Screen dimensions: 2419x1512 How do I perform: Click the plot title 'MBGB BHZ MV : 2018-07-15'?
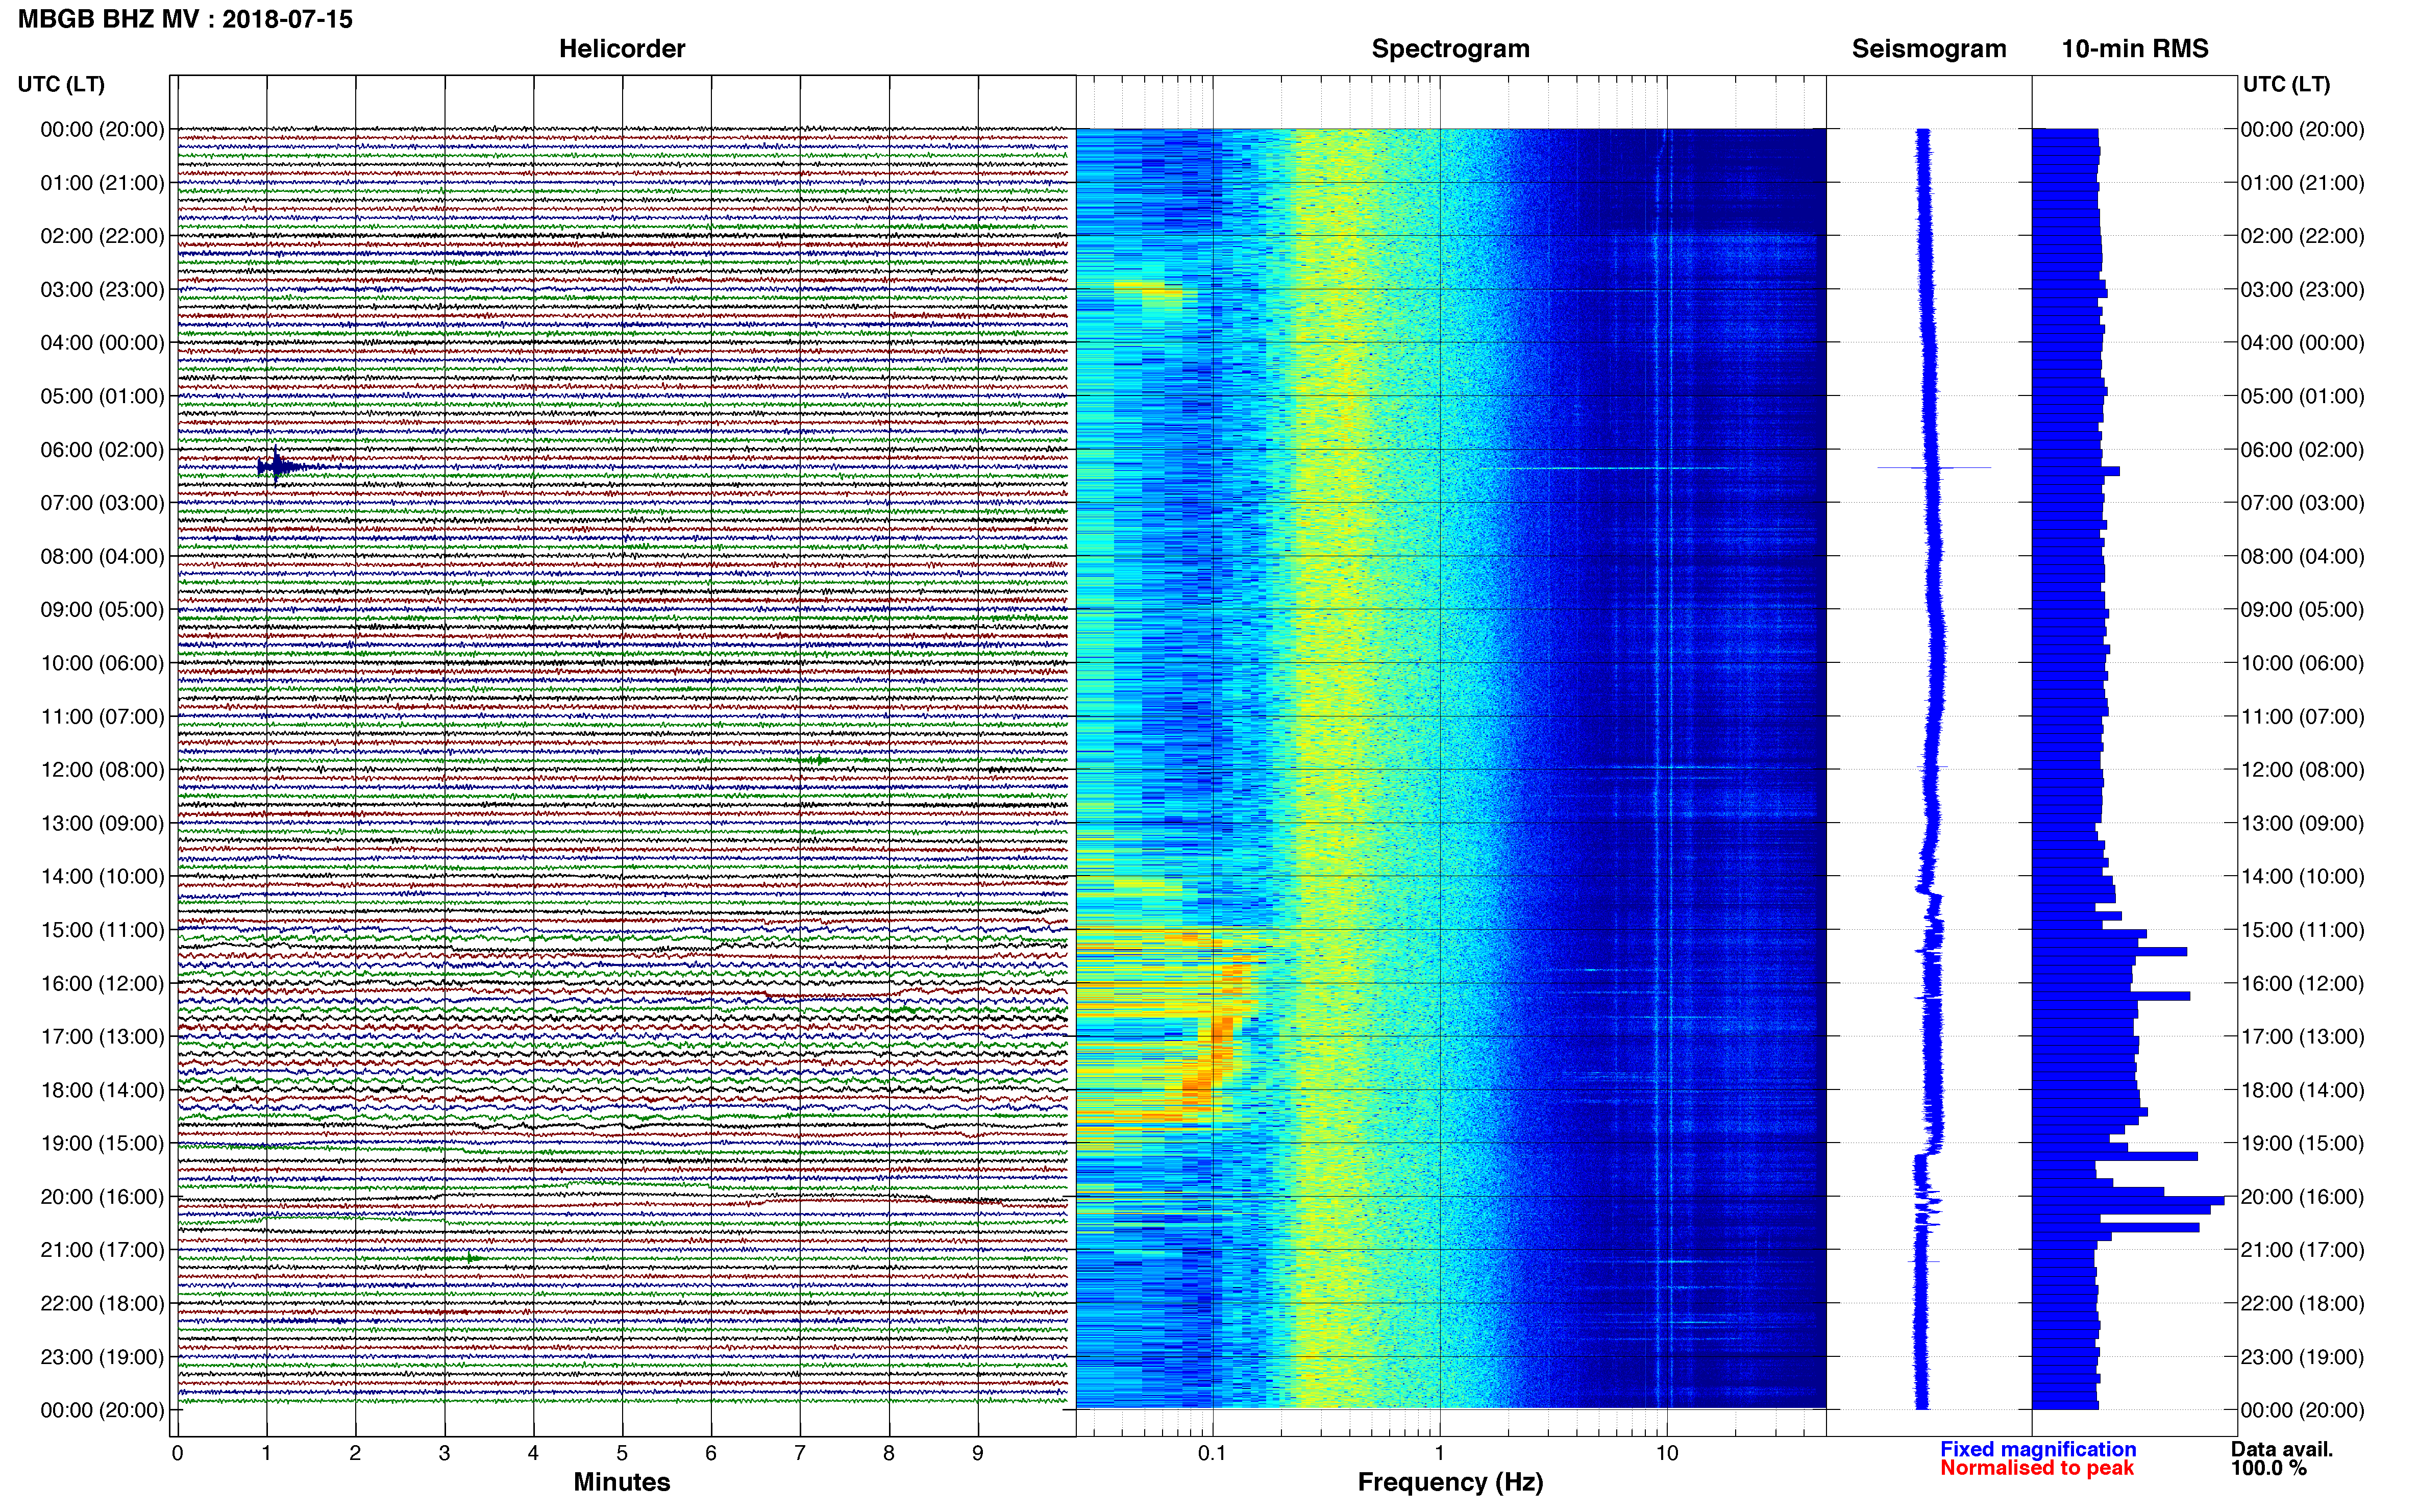tap(185, 19)
